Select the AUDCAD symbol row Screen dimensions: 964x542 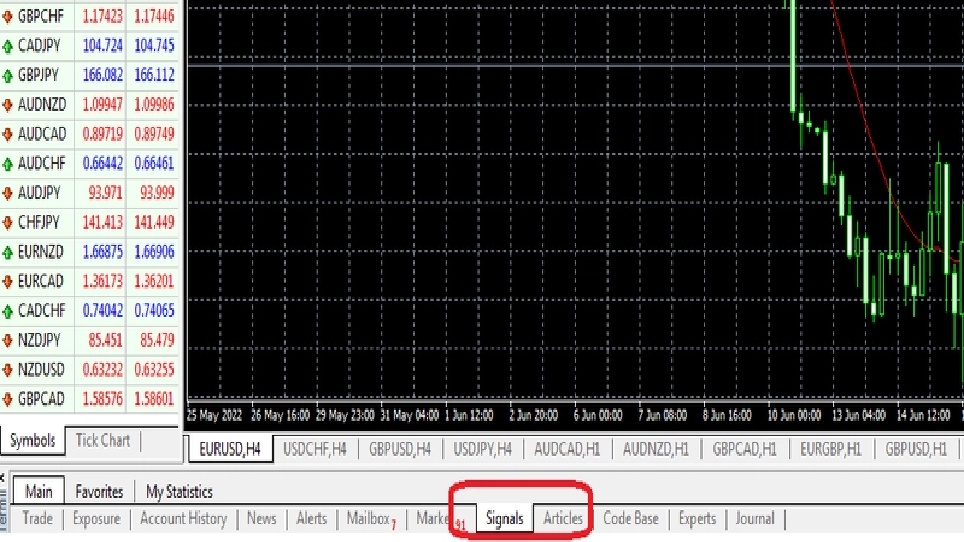point(90,133)
